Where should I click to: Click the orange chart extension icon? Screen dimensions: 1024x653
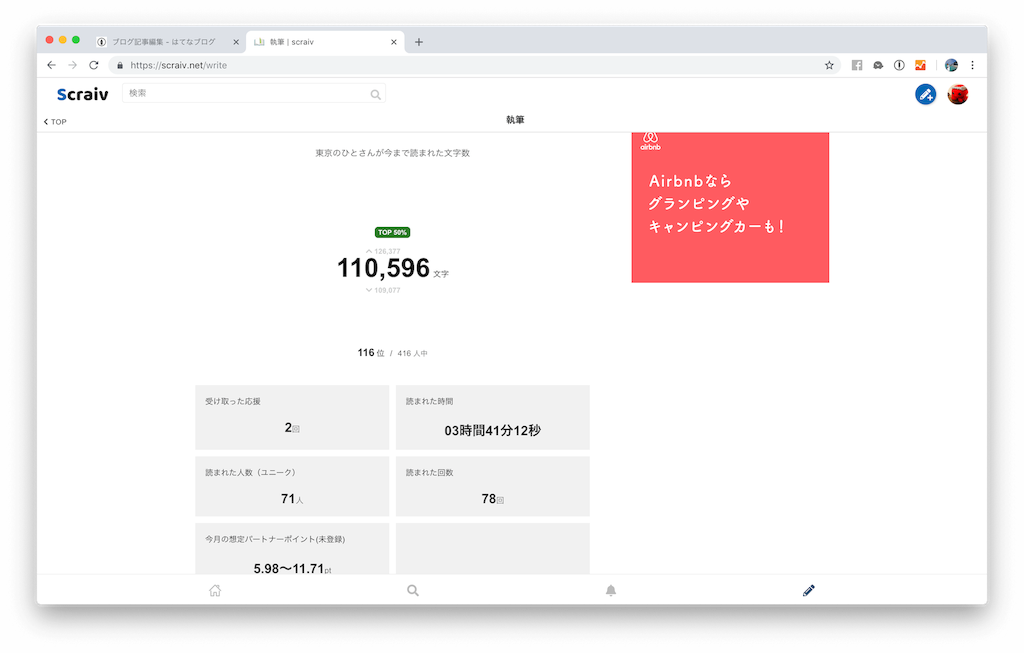tap(920, 65)
